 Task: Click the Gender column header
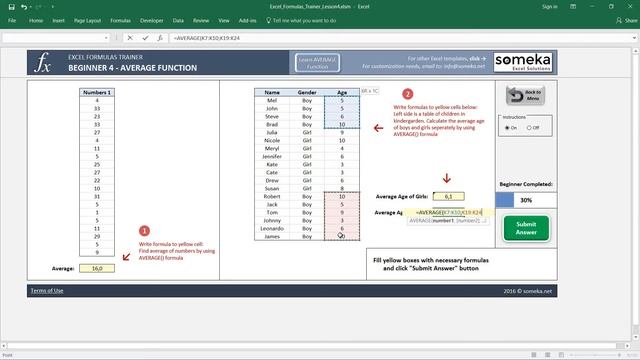click(307, 92)
